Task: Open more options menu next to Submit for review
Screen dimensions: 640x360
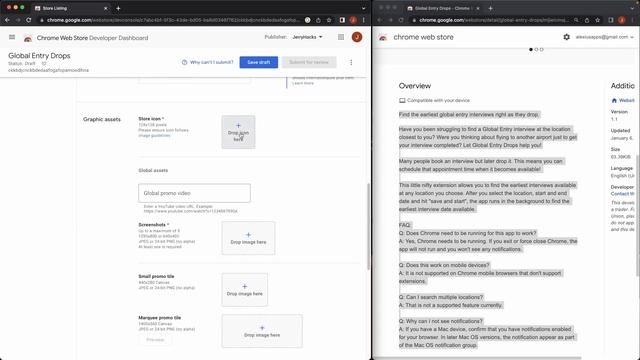Action: click(x=351, y=62)
